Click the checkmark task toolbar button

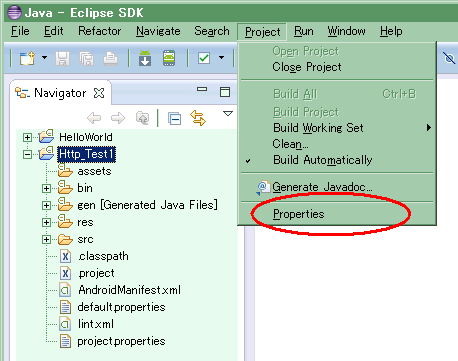204,58
